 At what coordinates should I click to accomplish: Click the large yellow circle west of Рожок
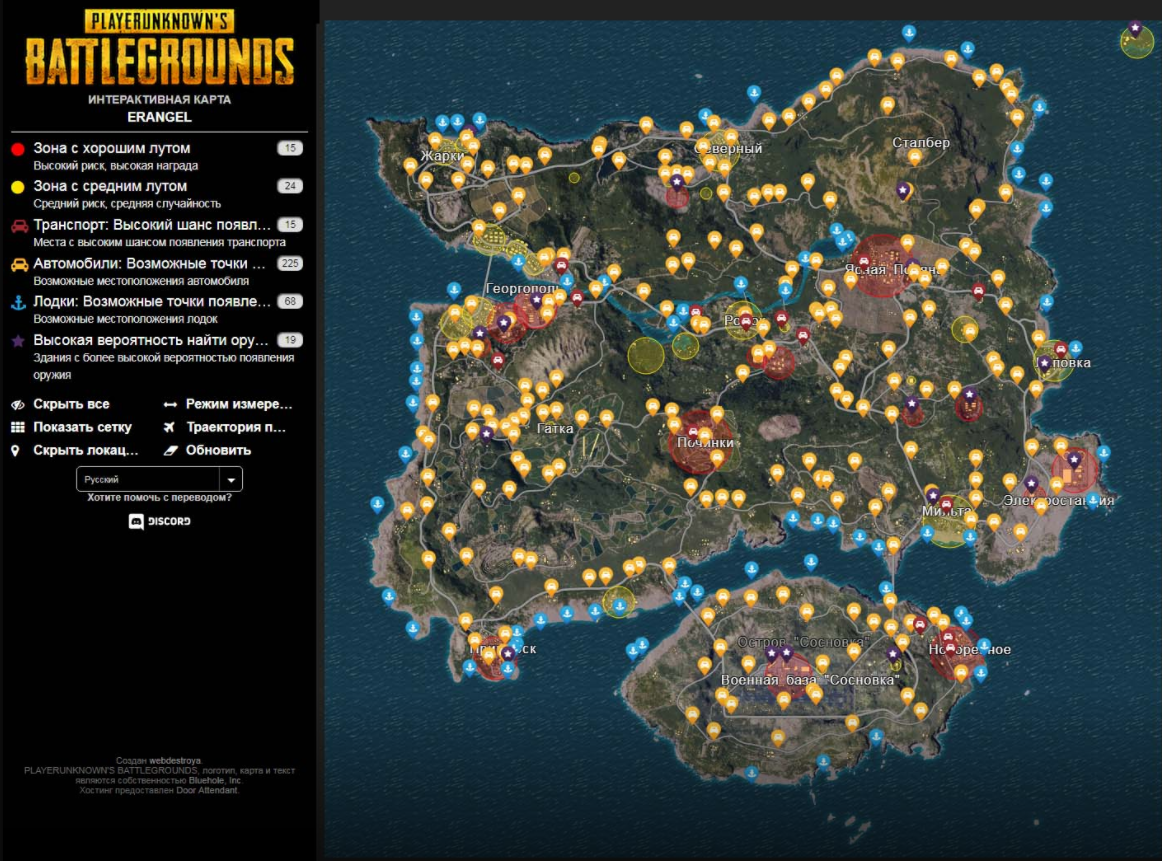646,355
